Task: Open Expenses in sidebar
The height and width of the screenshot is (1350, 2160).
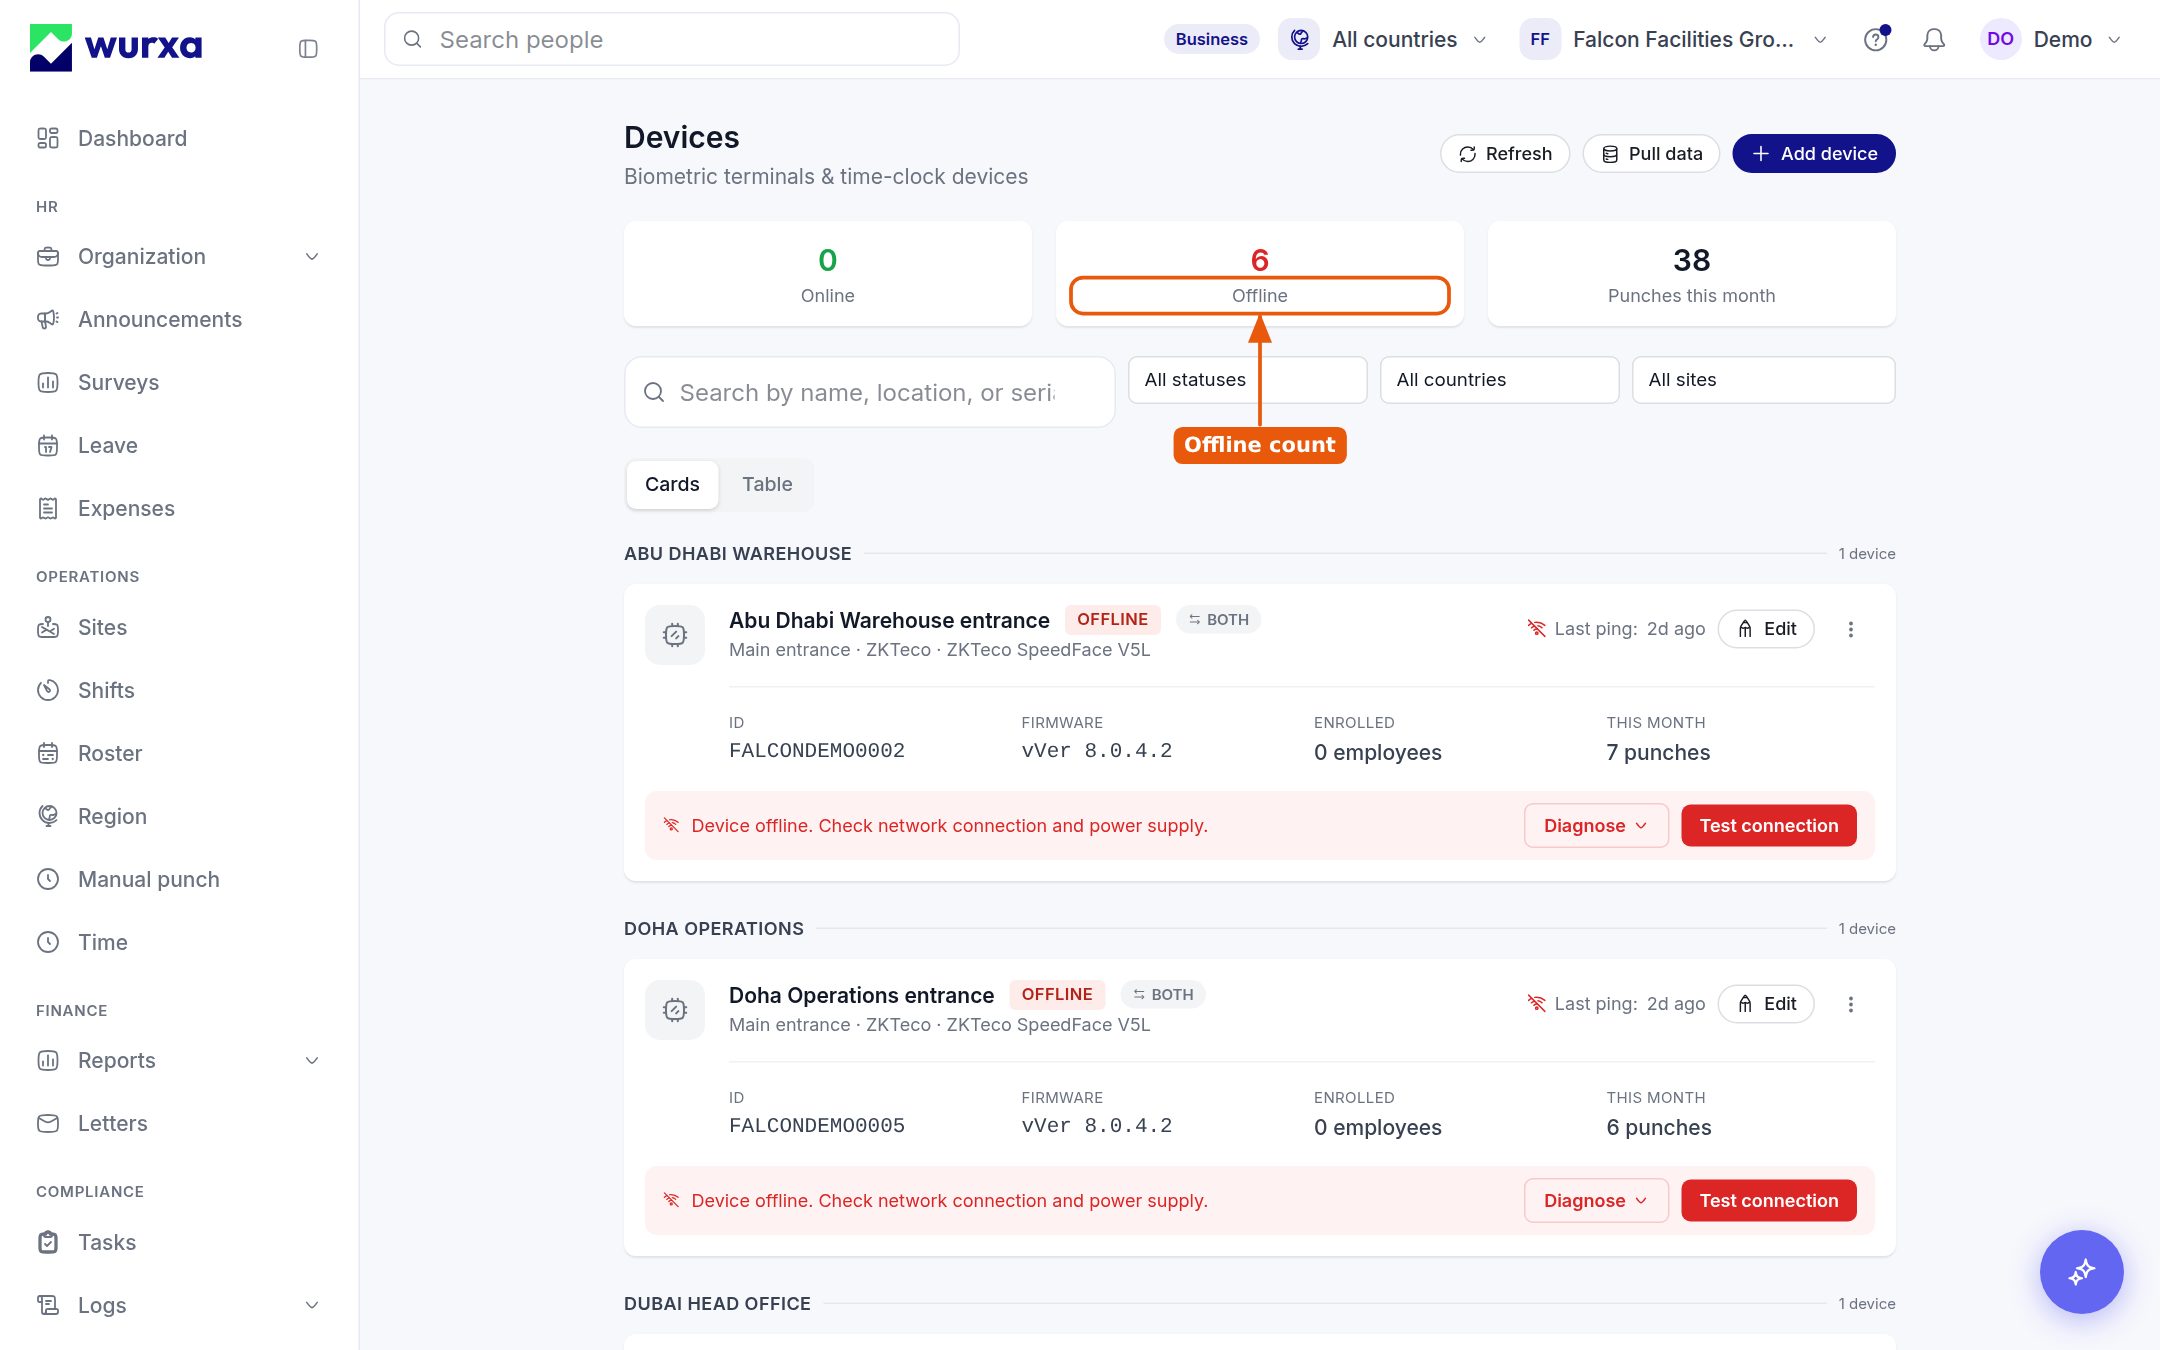Action: [x=179, y=508]
